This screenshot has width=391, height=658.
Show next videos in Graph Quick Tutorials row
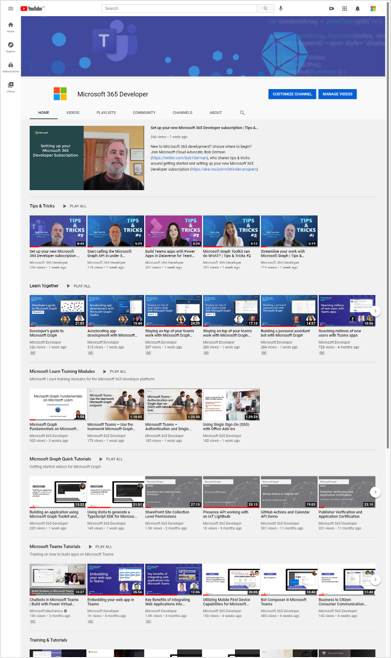pyautogui.click(x=375, y=492)
